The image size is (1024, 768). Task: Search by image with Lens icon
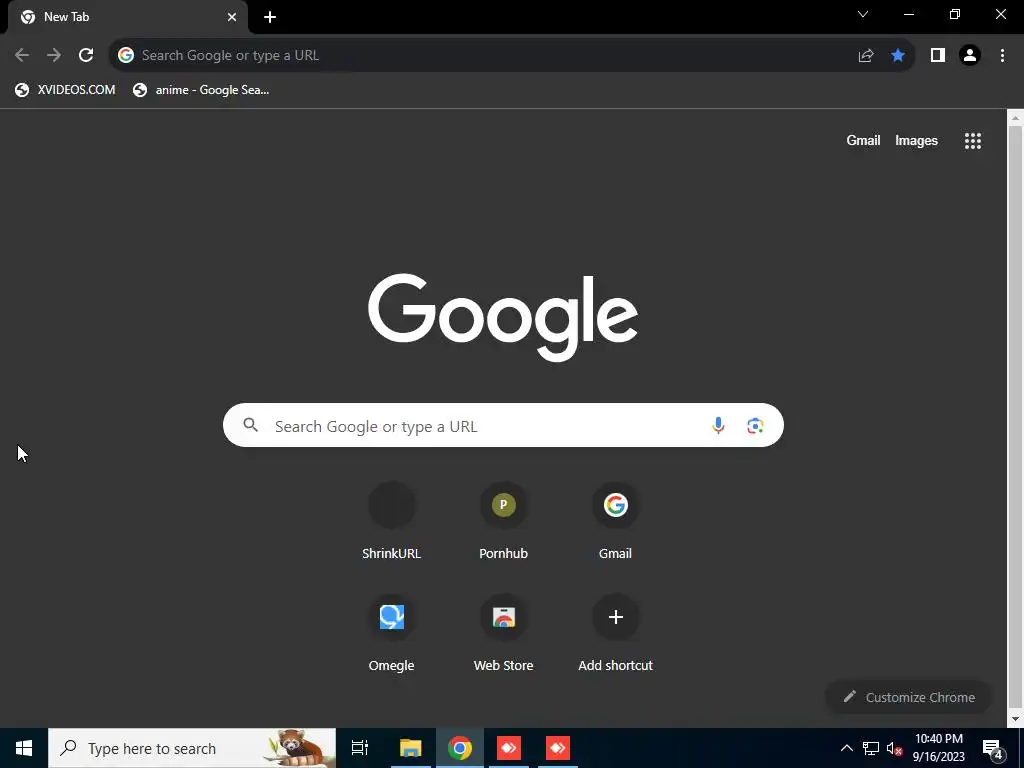coord(755,425)
